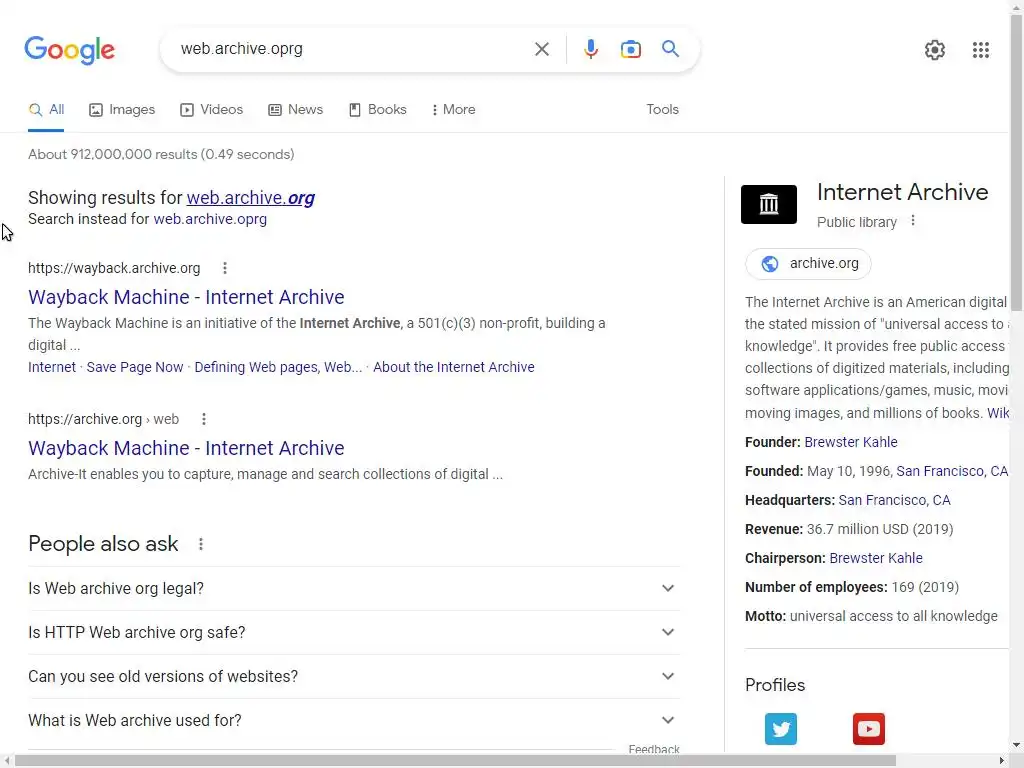Switch to the Videos tab

click(212, 110)
